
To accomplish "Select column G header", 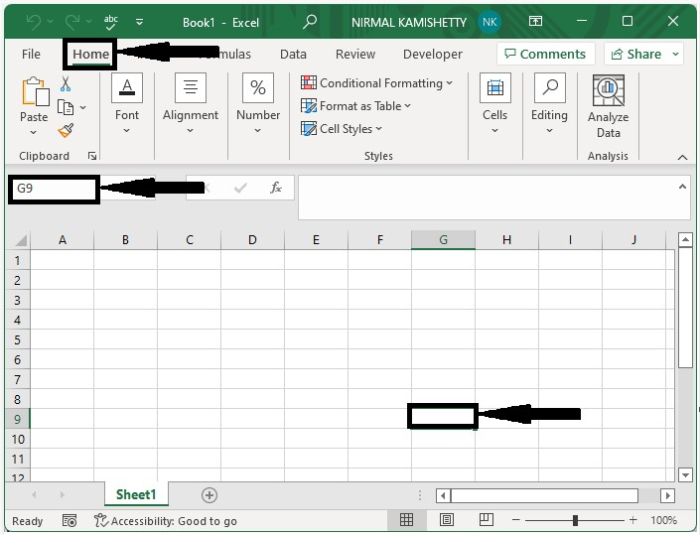I will point(443,240).
